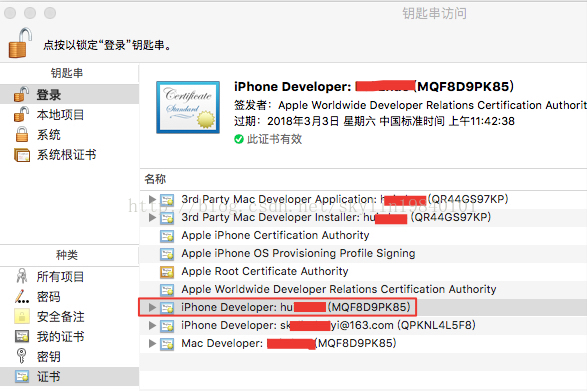This screenshot has height=391, width=587.
Task: Show 所有项目 category
Action: [x=60, y=276]
